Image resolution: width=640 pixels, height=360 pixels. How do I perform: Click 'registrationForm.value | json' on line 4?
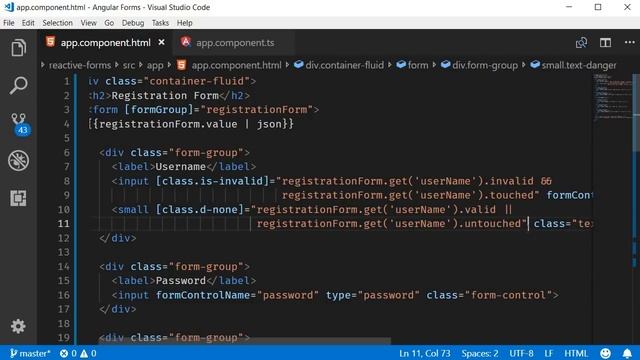[x=191, y=124]
